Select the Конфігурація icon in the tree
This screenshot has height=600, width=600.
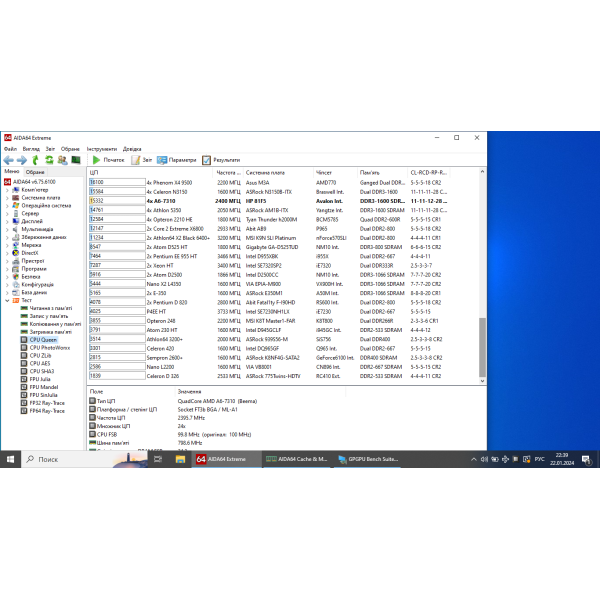tap(16, 285)
